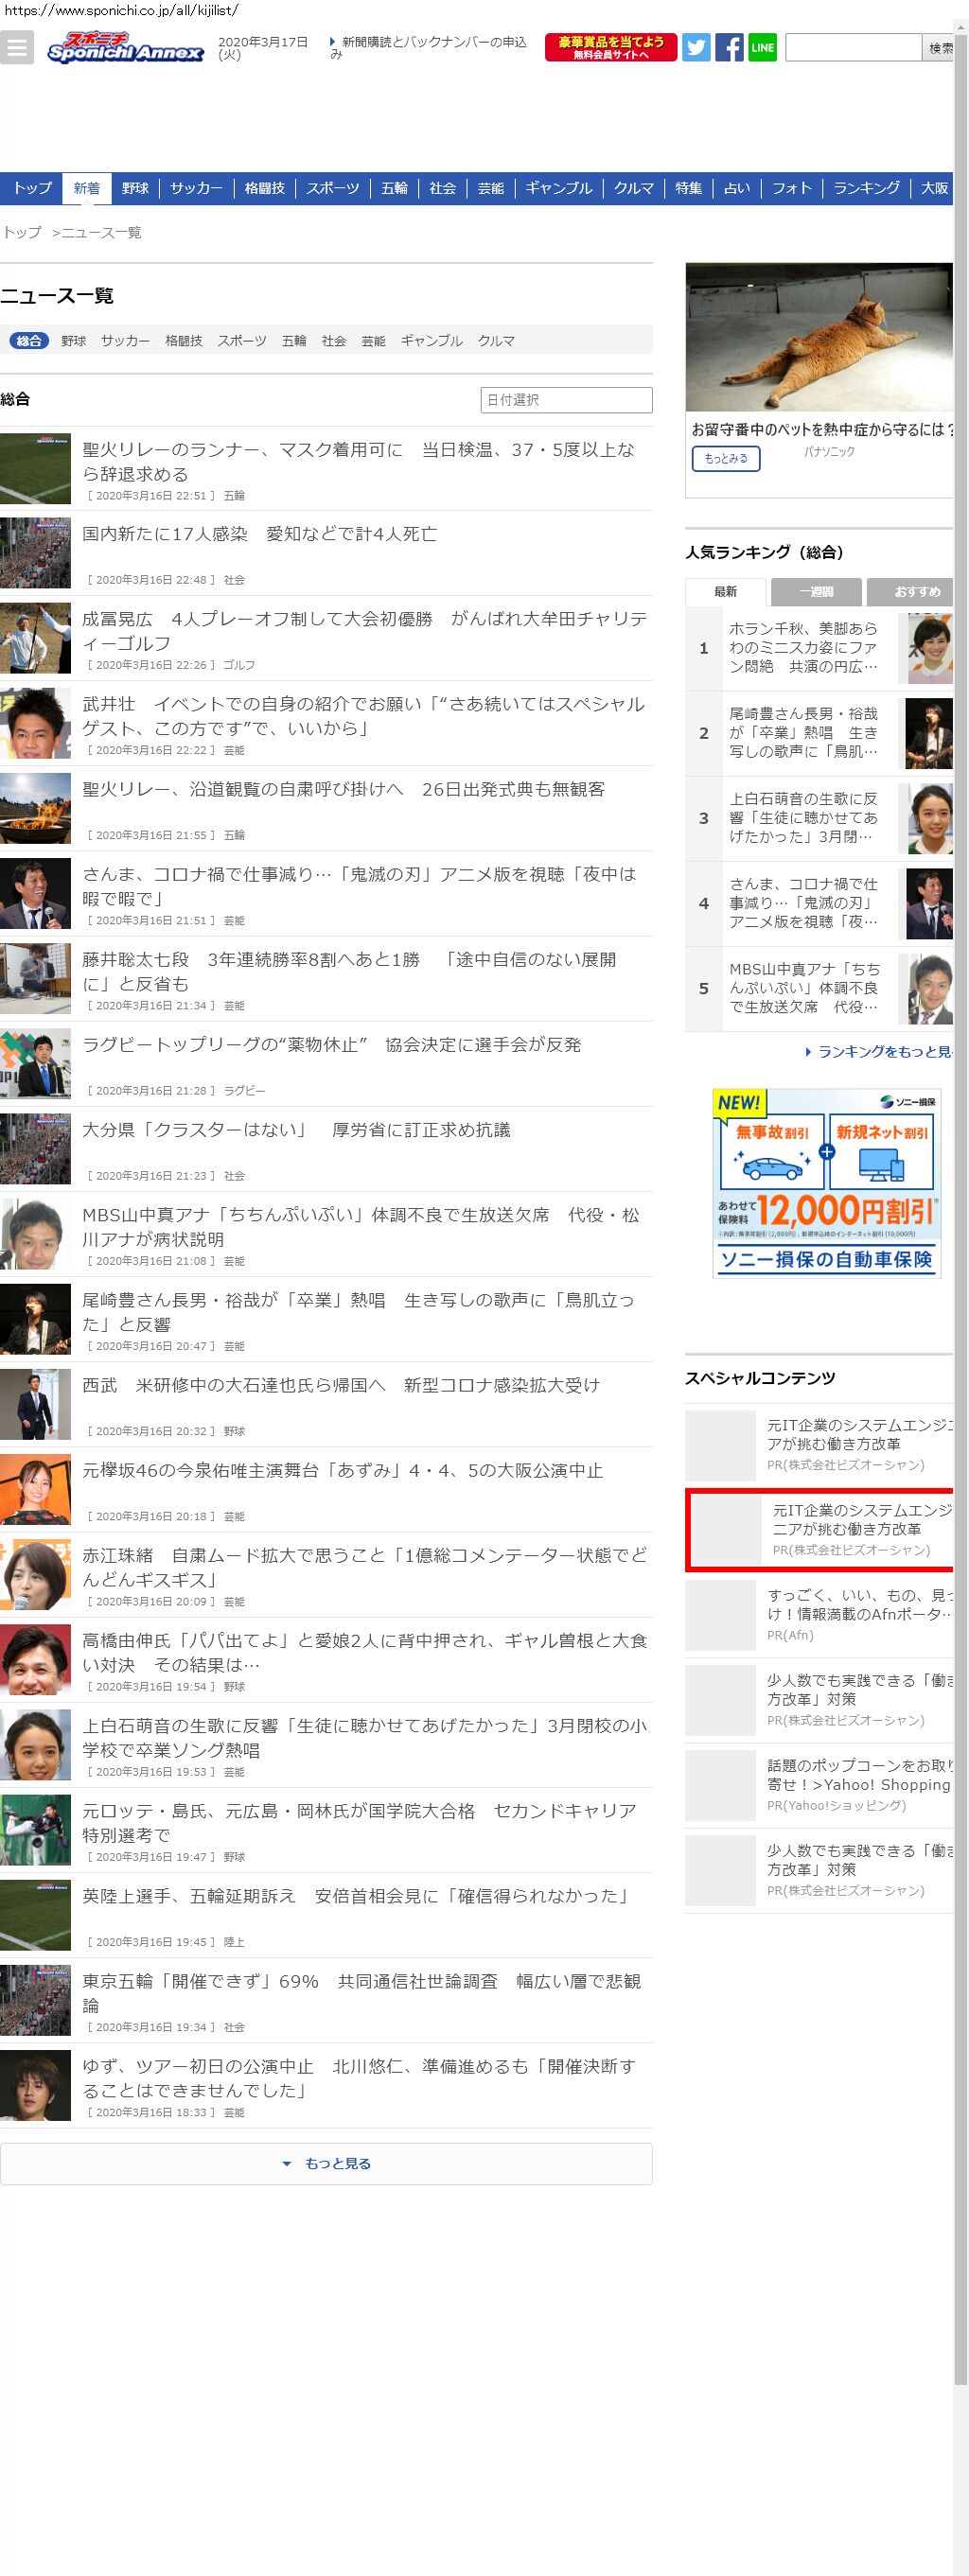This screenshot has width=969, height=2576.
Task: Click torch thumbnail of 沿道観覧の自粛 article
Action: coord(35,808)
